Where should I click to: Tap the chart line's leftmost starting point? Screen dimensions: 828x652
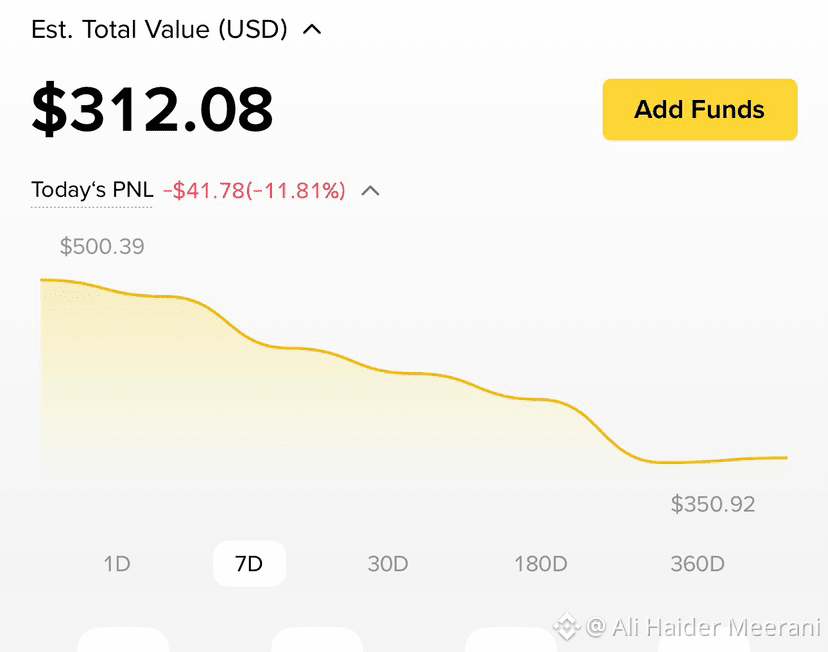(42, 280)
